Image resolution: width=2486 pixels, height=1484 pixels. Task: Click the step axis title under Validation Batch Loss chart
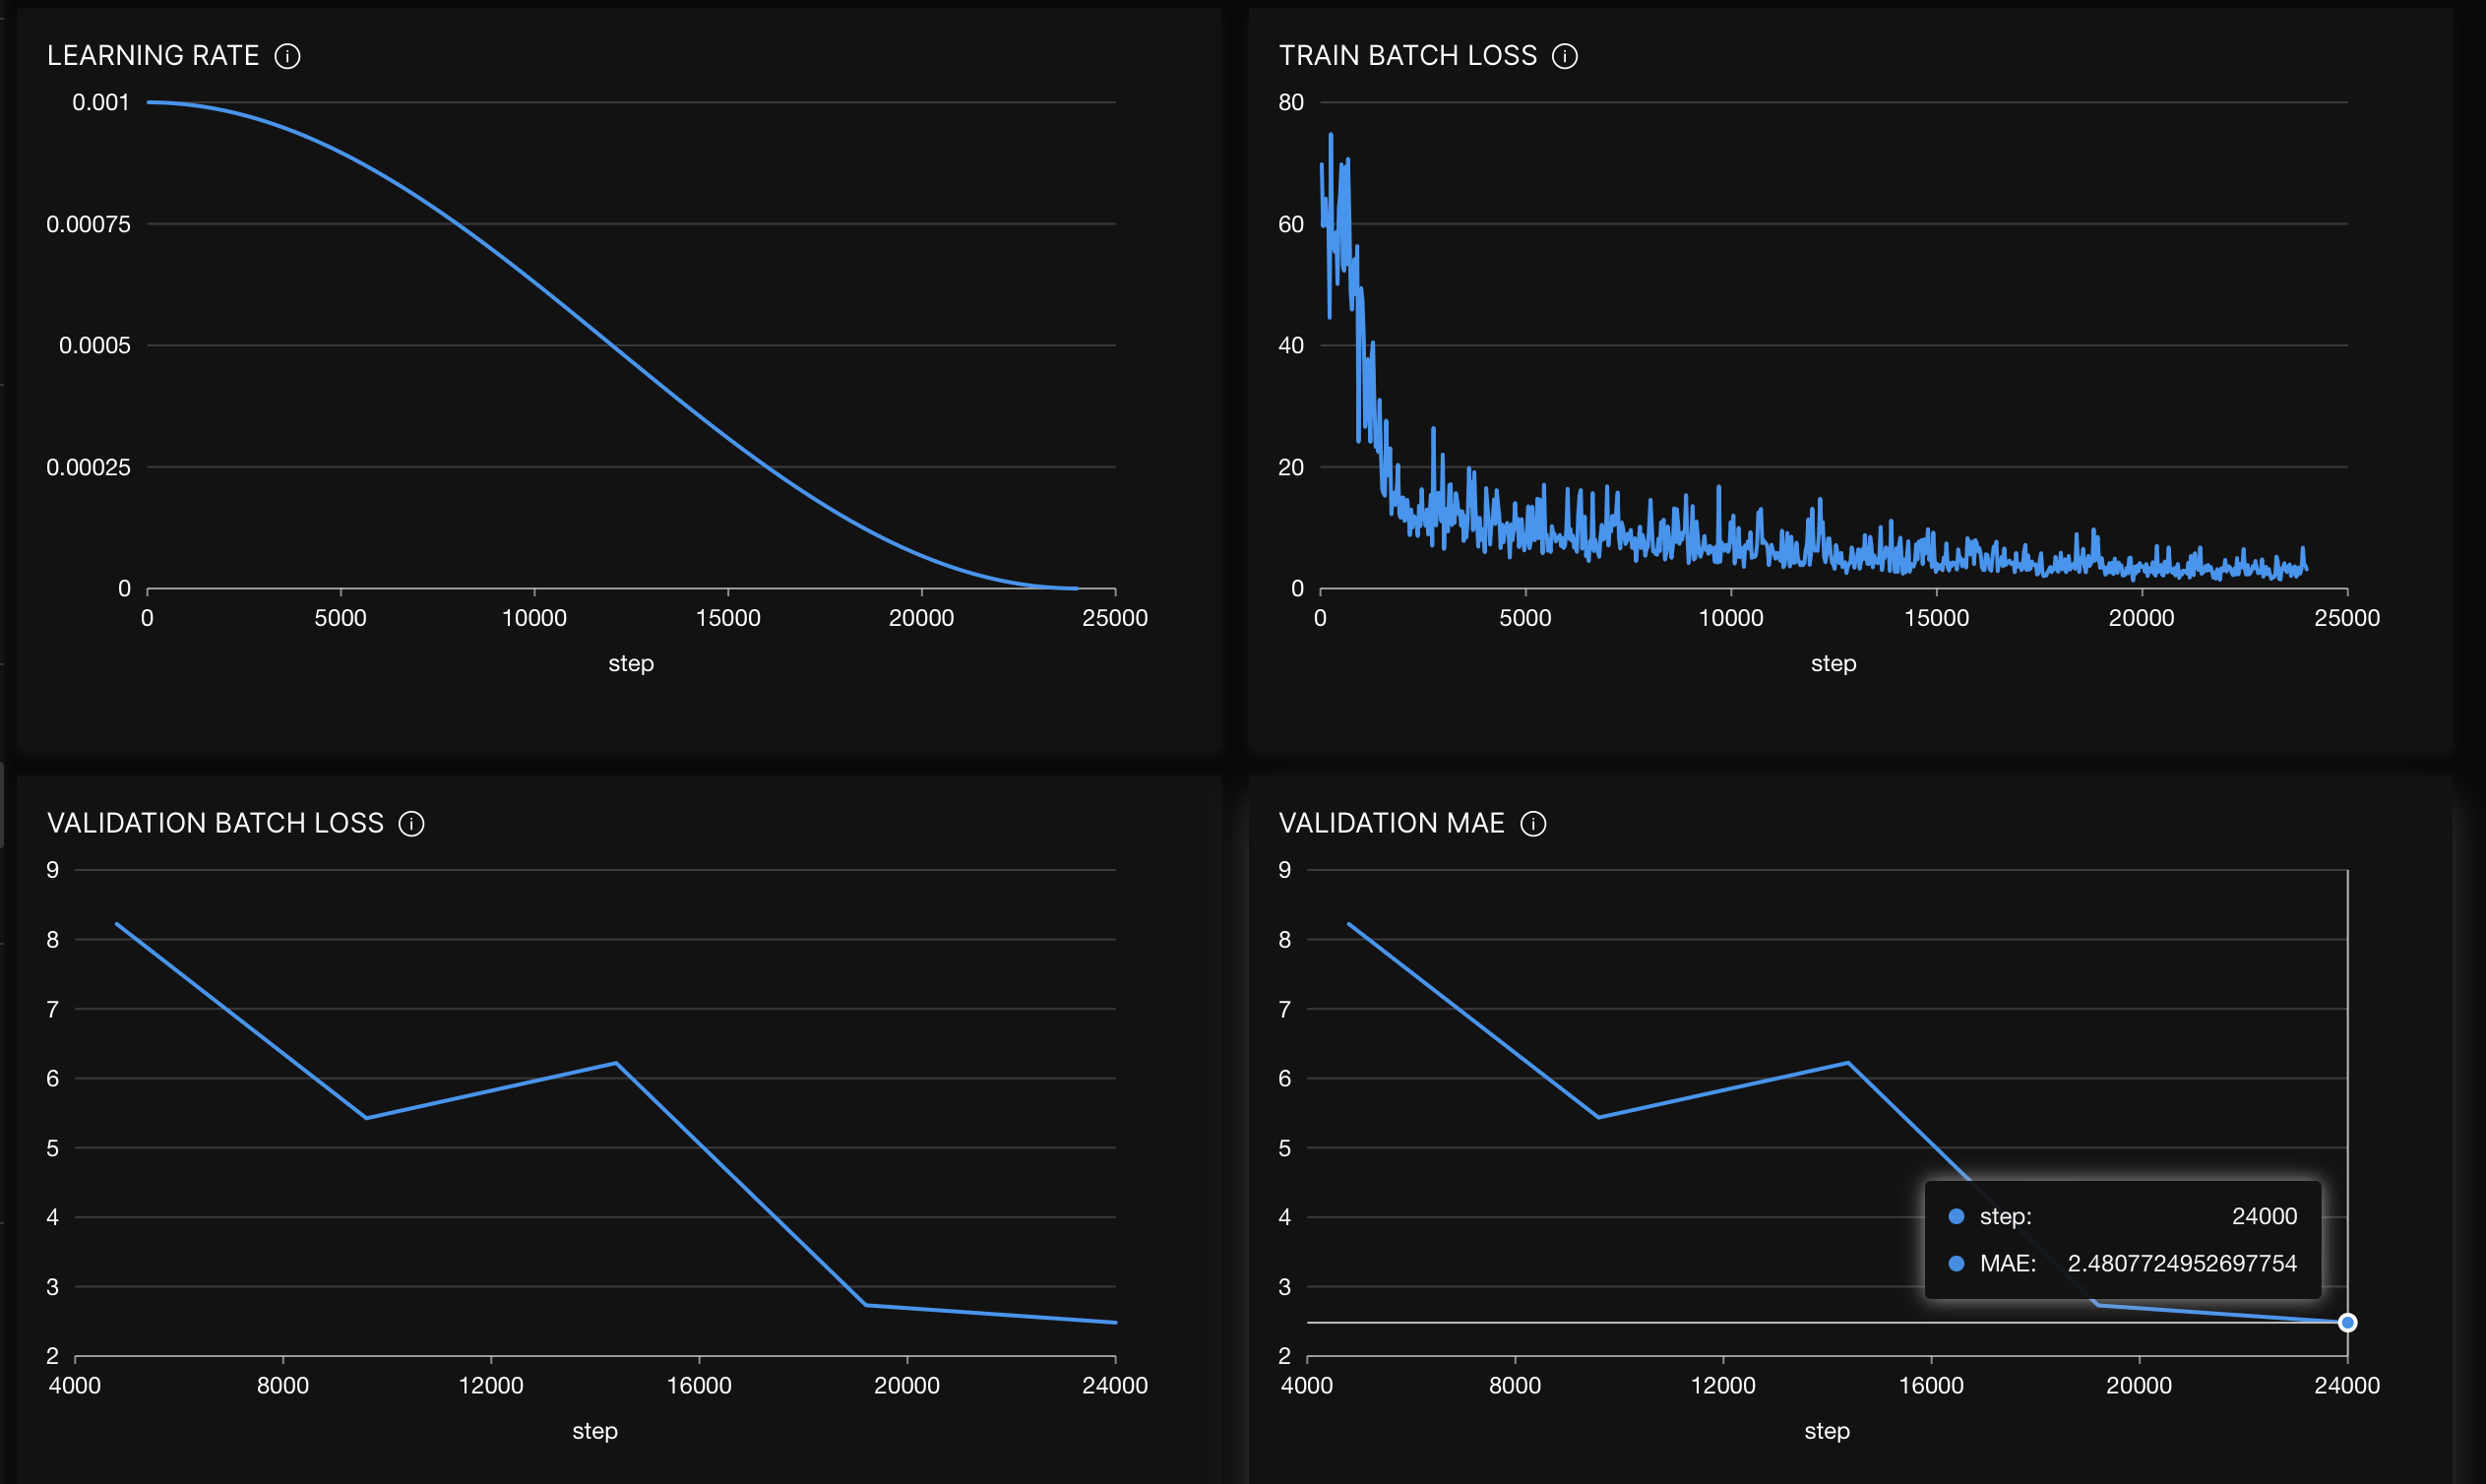(x=595, y=1432)
